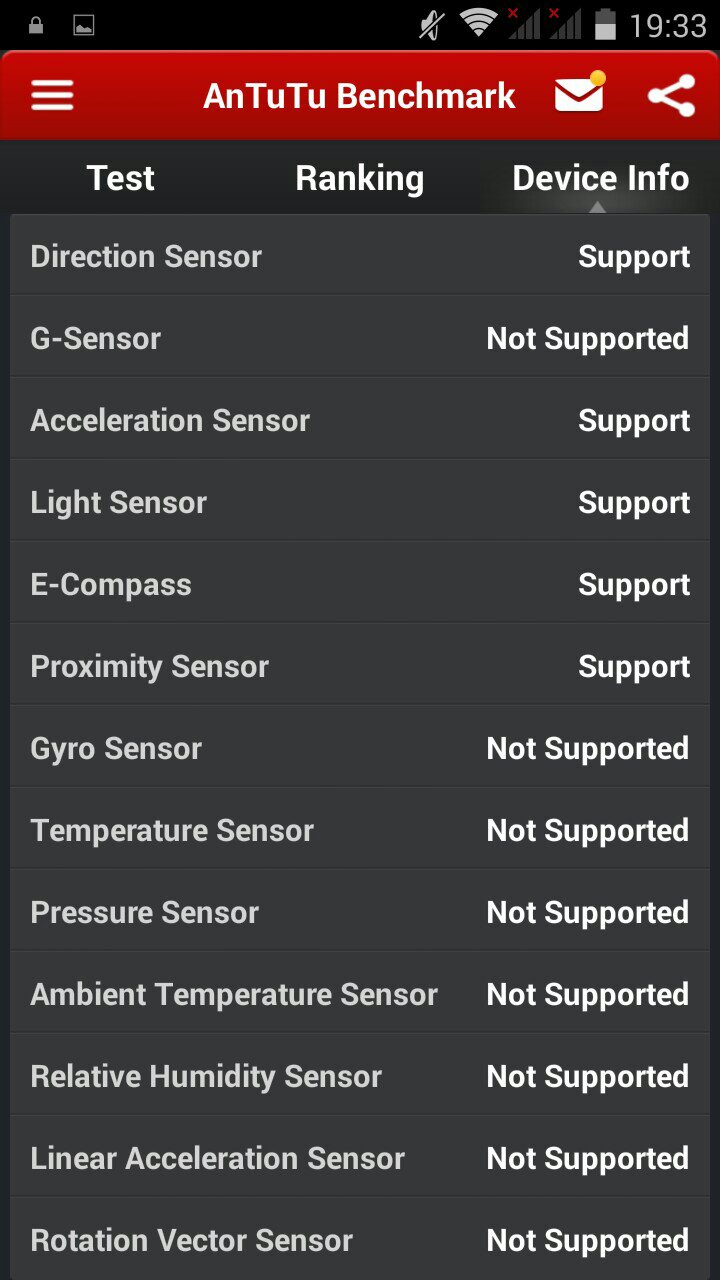
Task: Tap the share icon
Action: [671, 96]
